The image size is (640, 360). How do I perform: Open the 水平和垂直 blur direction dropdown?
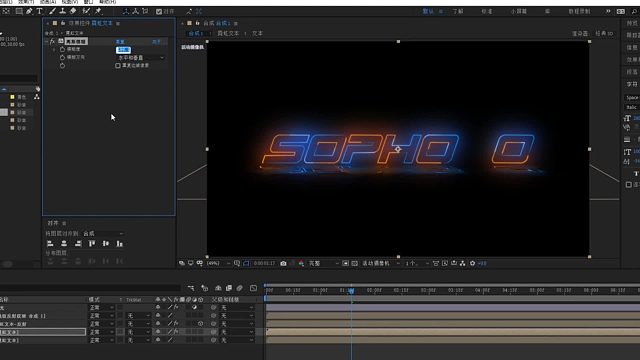click(141, 58)
